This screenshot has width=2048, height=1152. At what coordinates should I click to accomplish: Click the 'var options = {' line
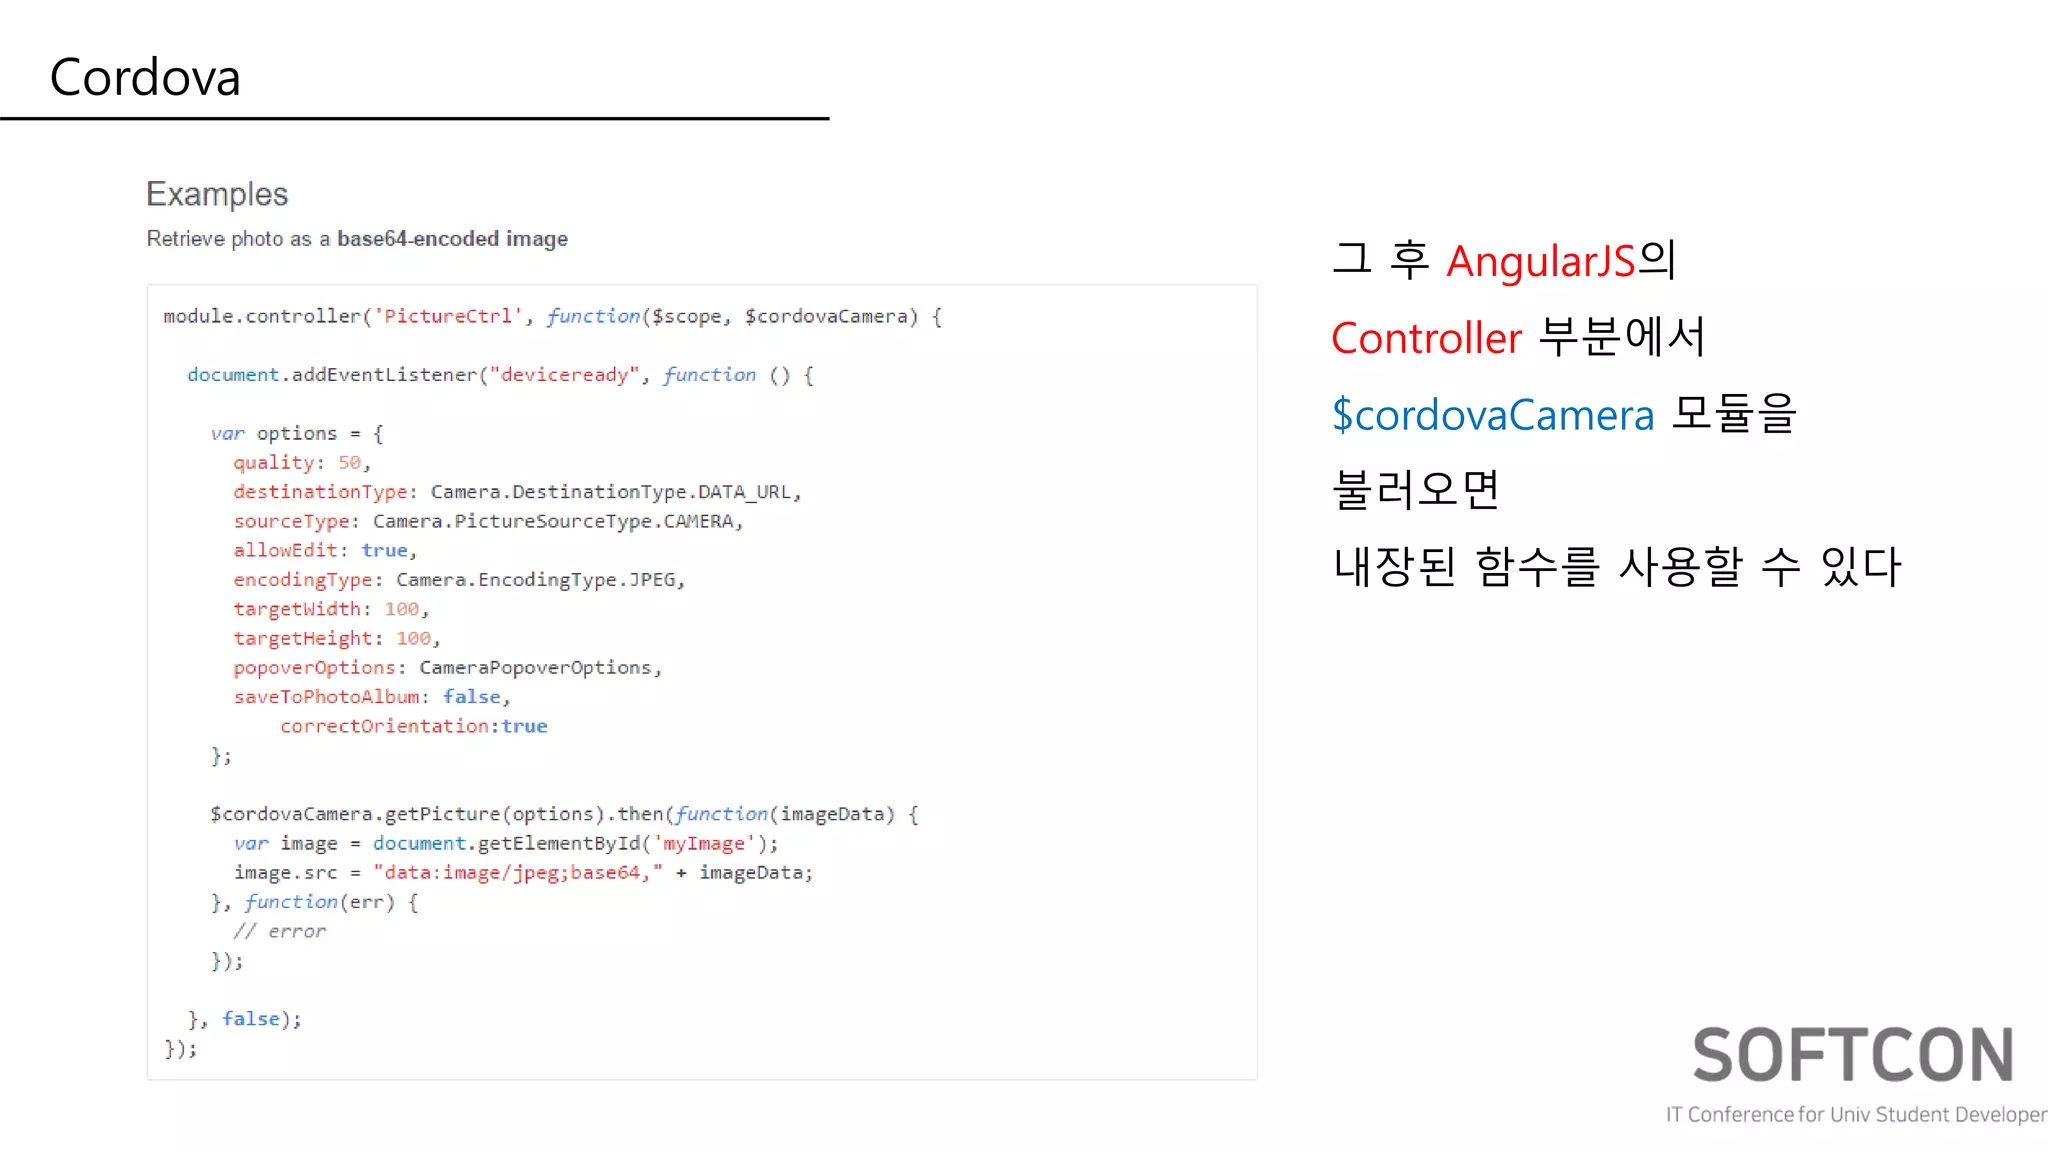click(297, 433)
